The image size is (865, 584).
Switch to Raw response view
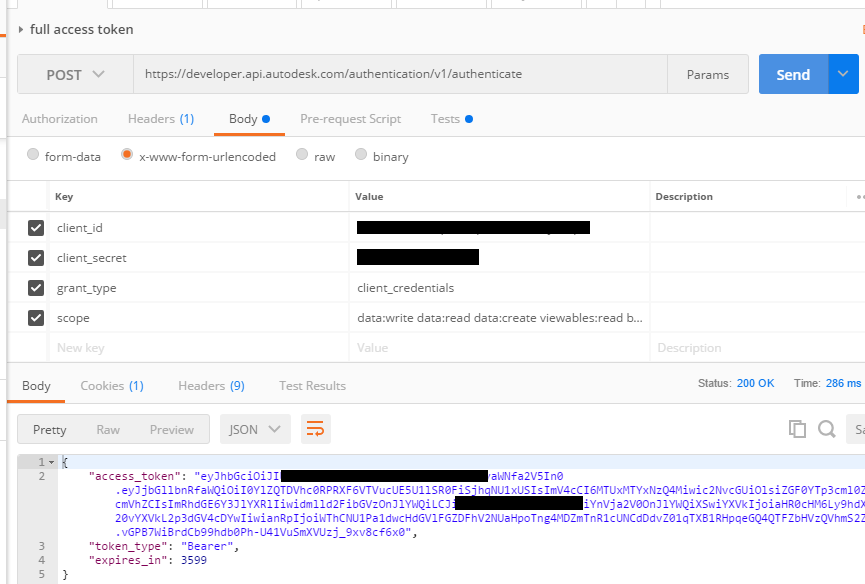[x=108, y=430]
